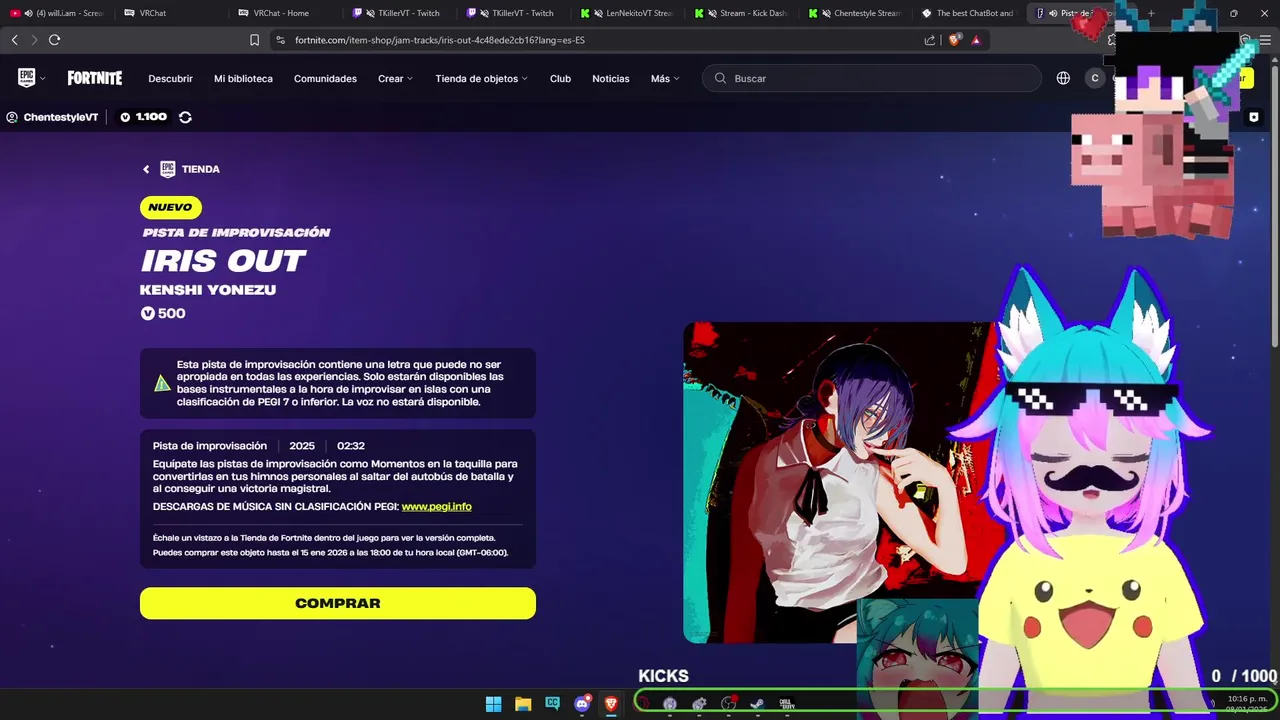The image size is (1280, 720).
Task: Click the KENSHI YONEZU artist name
Action: 208,290
